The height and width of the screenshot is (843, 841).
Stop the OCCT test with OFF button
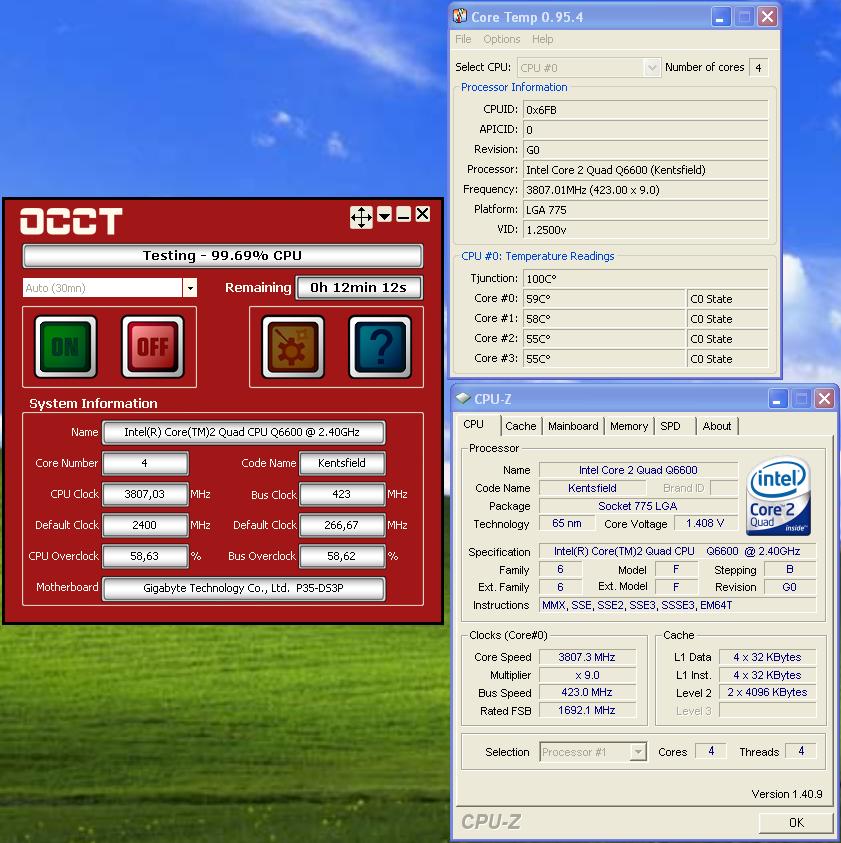point(153,347)
